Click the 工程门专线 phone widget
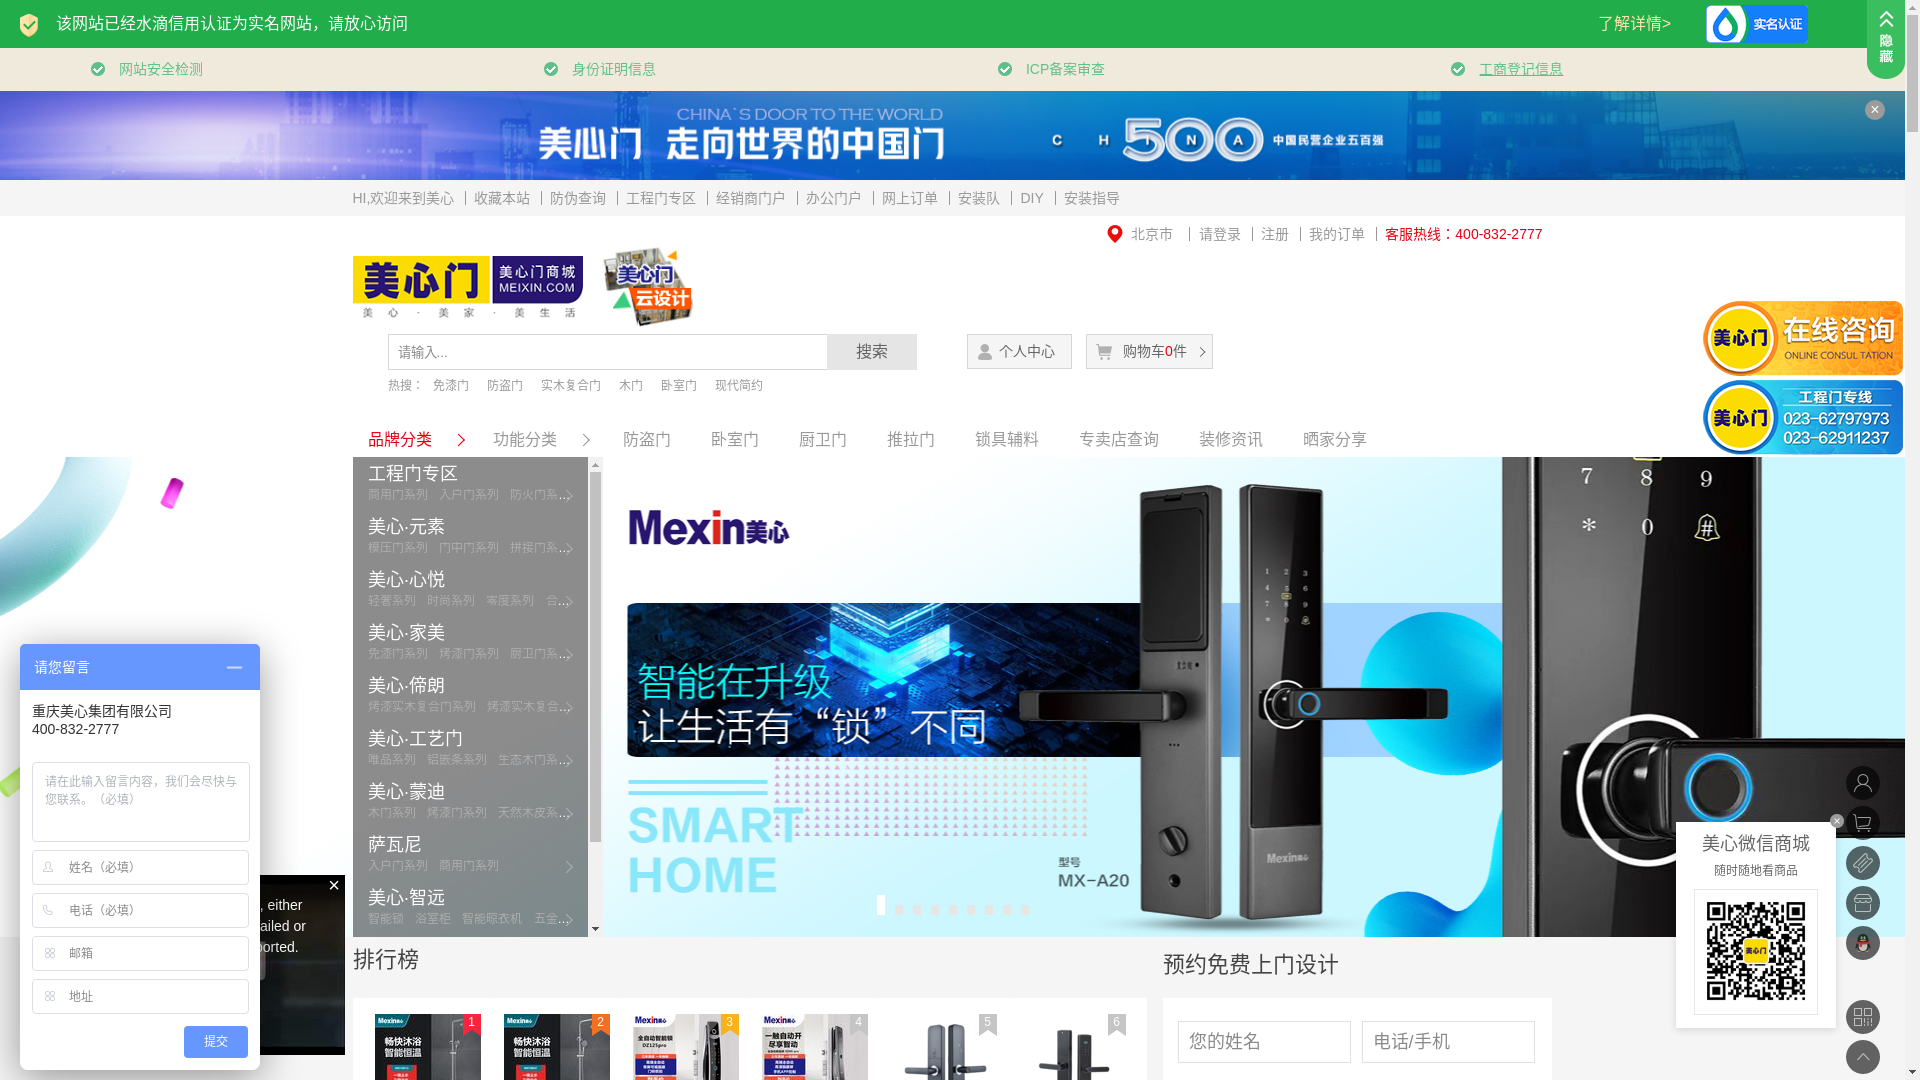The width and height of the screenshot is (1920, 1080). [x=1802, y=417]
